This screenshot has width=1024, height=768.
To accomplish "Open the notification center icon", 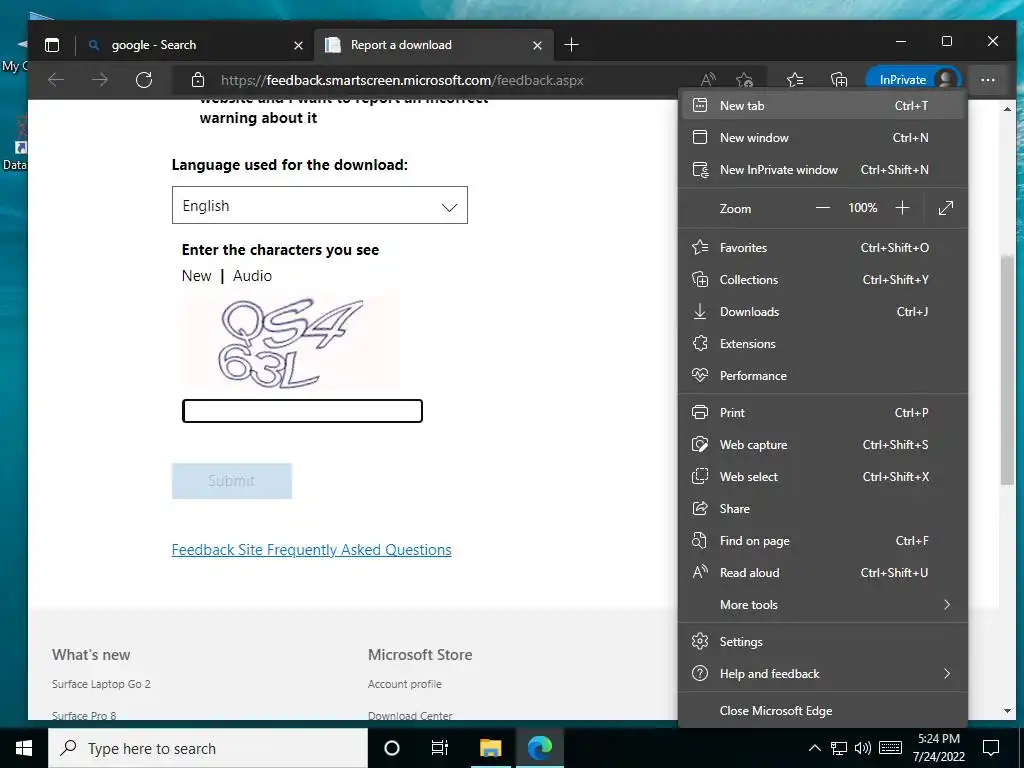I will tap(991, 748).
